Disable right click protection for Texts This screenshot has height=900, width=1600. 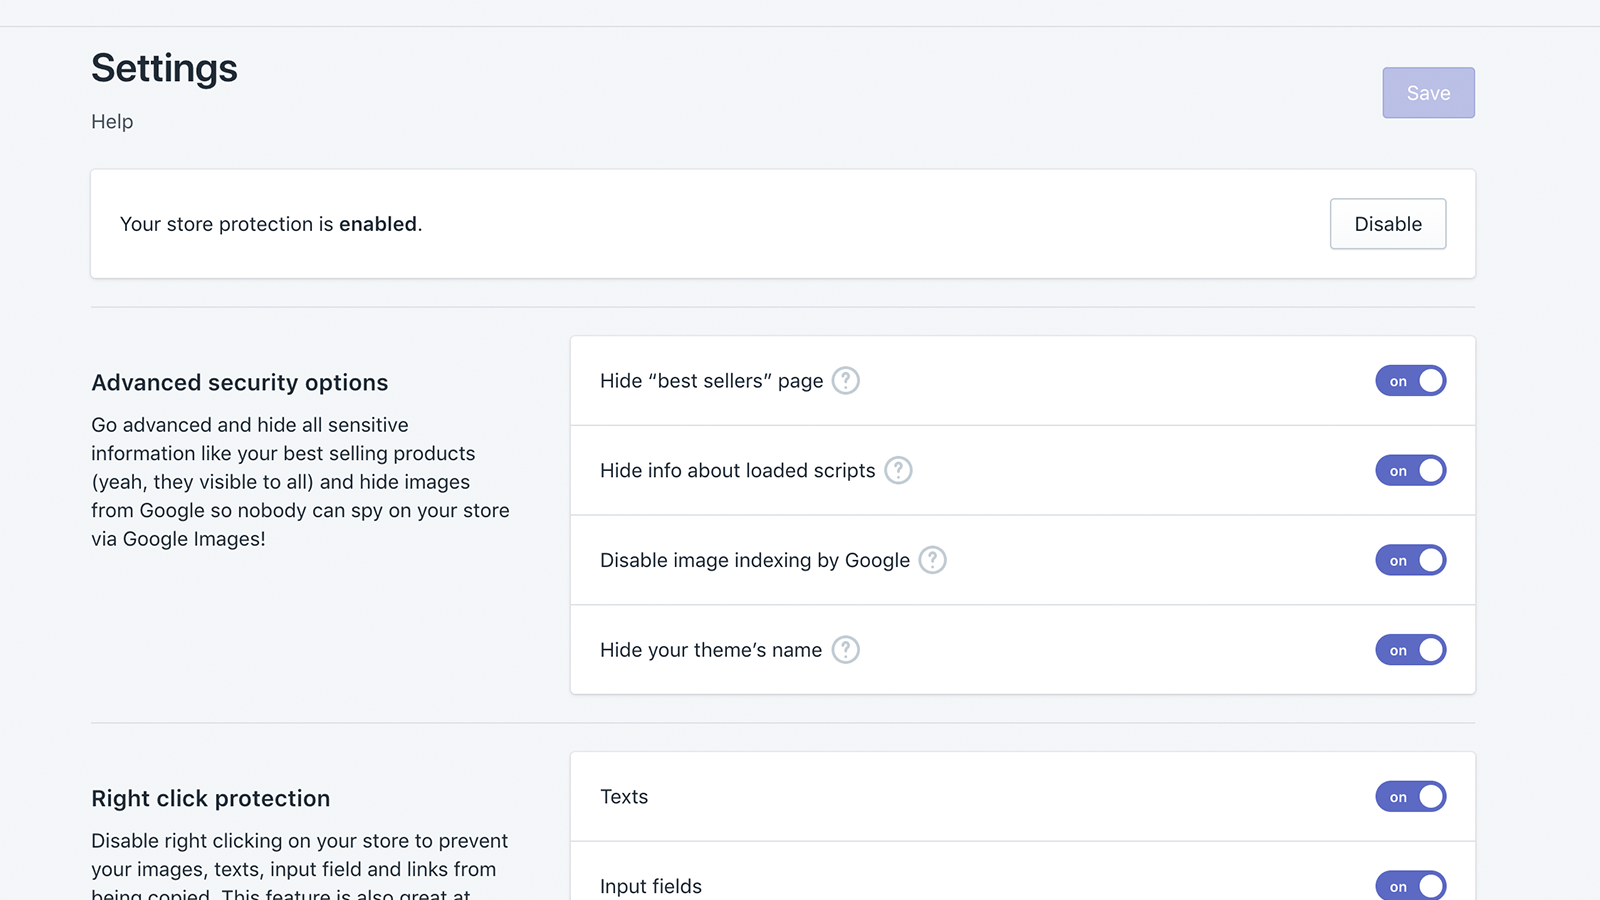point(1410,796)
